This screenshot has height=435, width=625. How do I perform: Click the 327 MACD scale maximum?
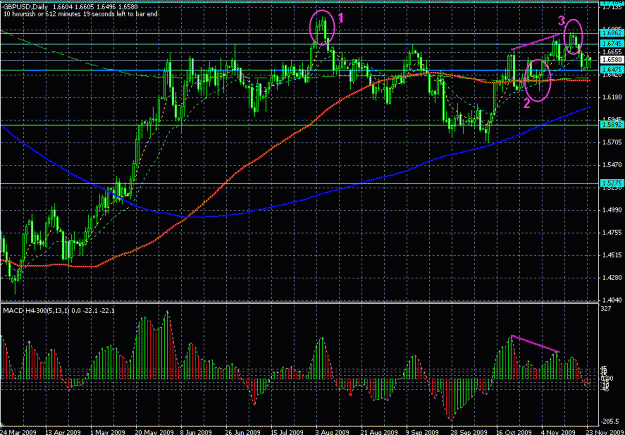[607, 309]
